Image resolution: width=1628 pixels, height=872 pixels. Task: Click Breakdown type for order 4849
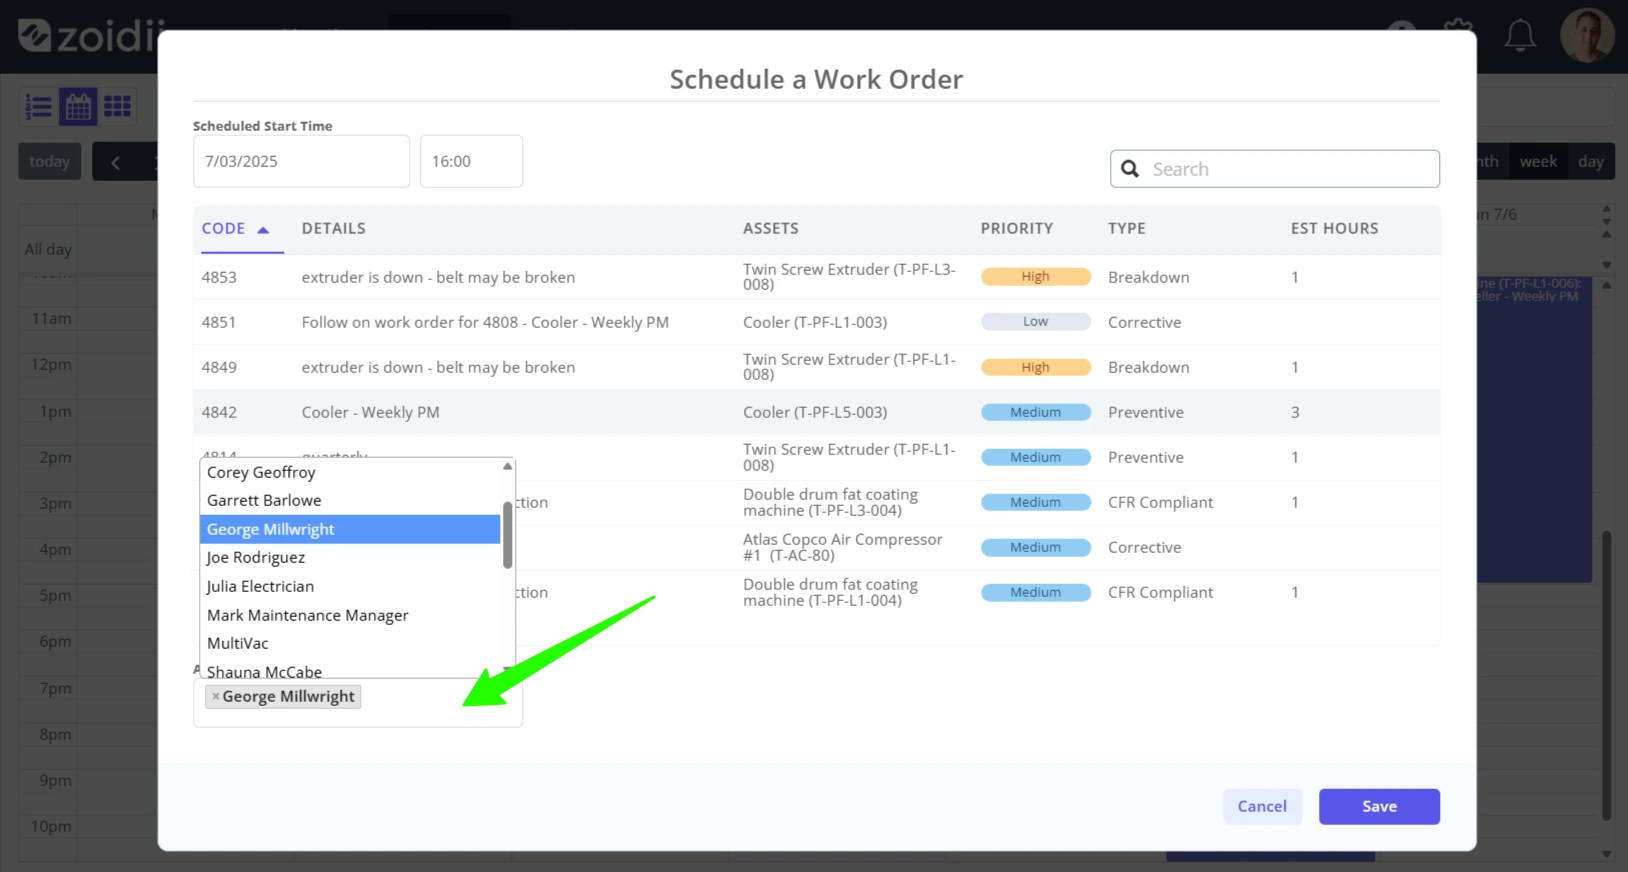click(1149, 367)
